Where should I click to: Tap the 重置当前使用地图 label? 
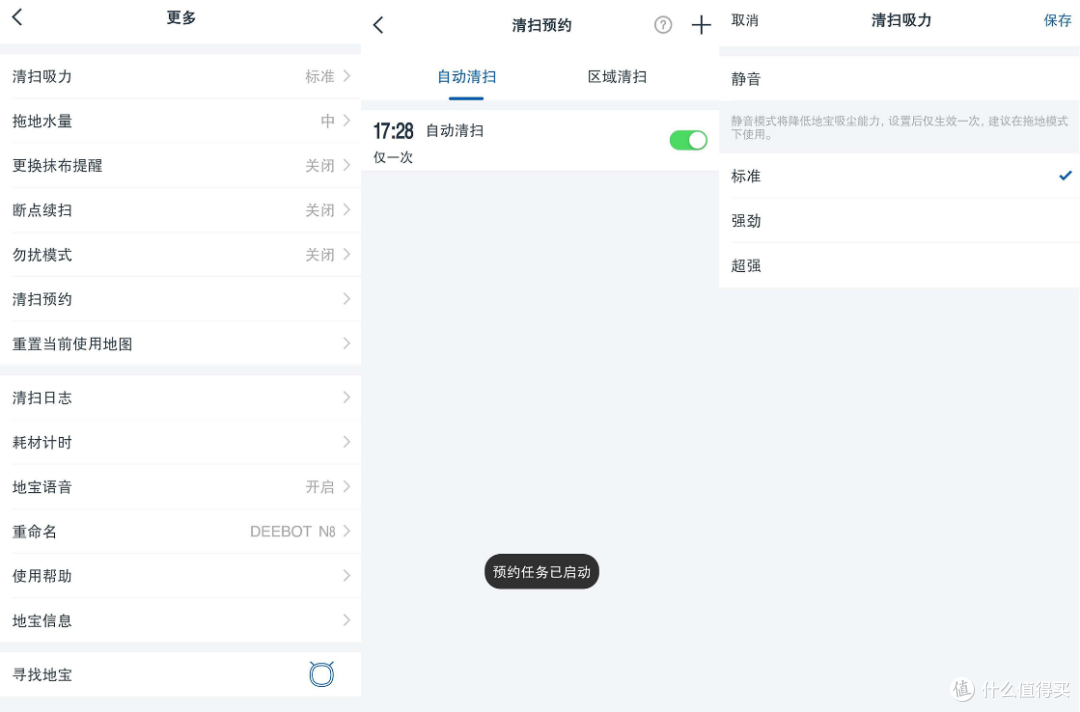point(72,344)
